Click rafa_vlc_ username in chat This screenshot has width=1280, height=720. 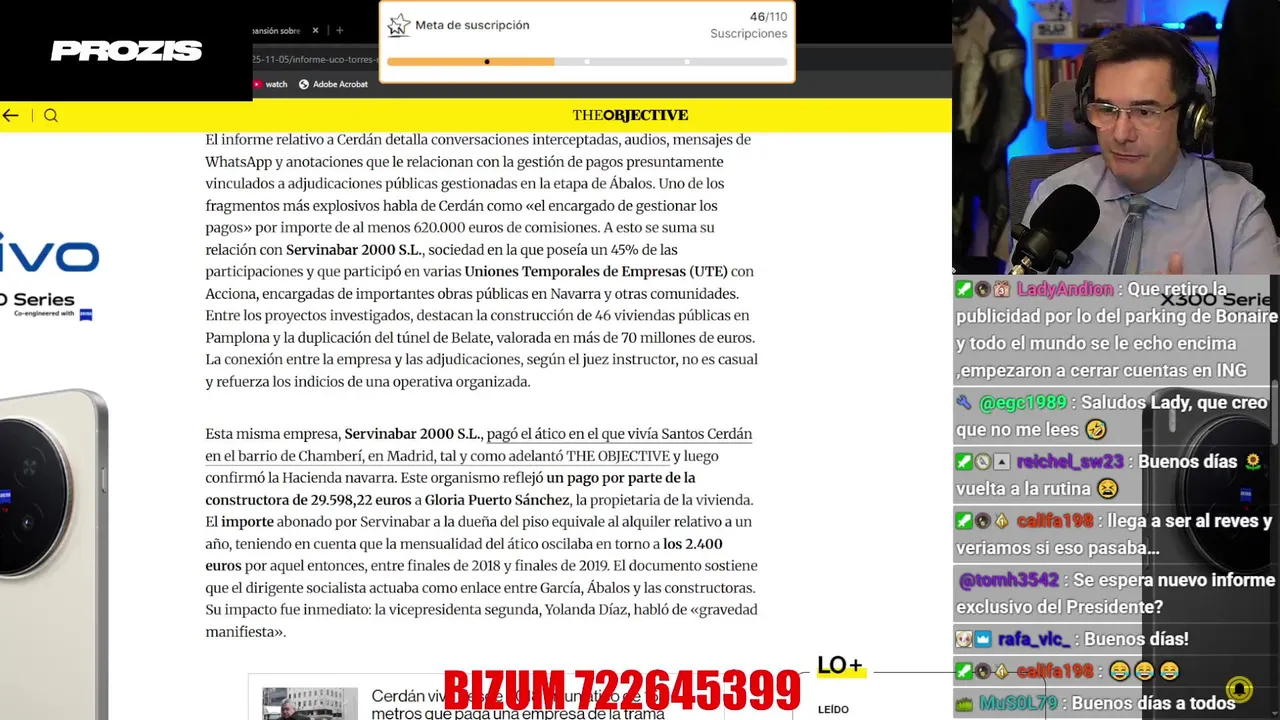tap(1036, 639)
